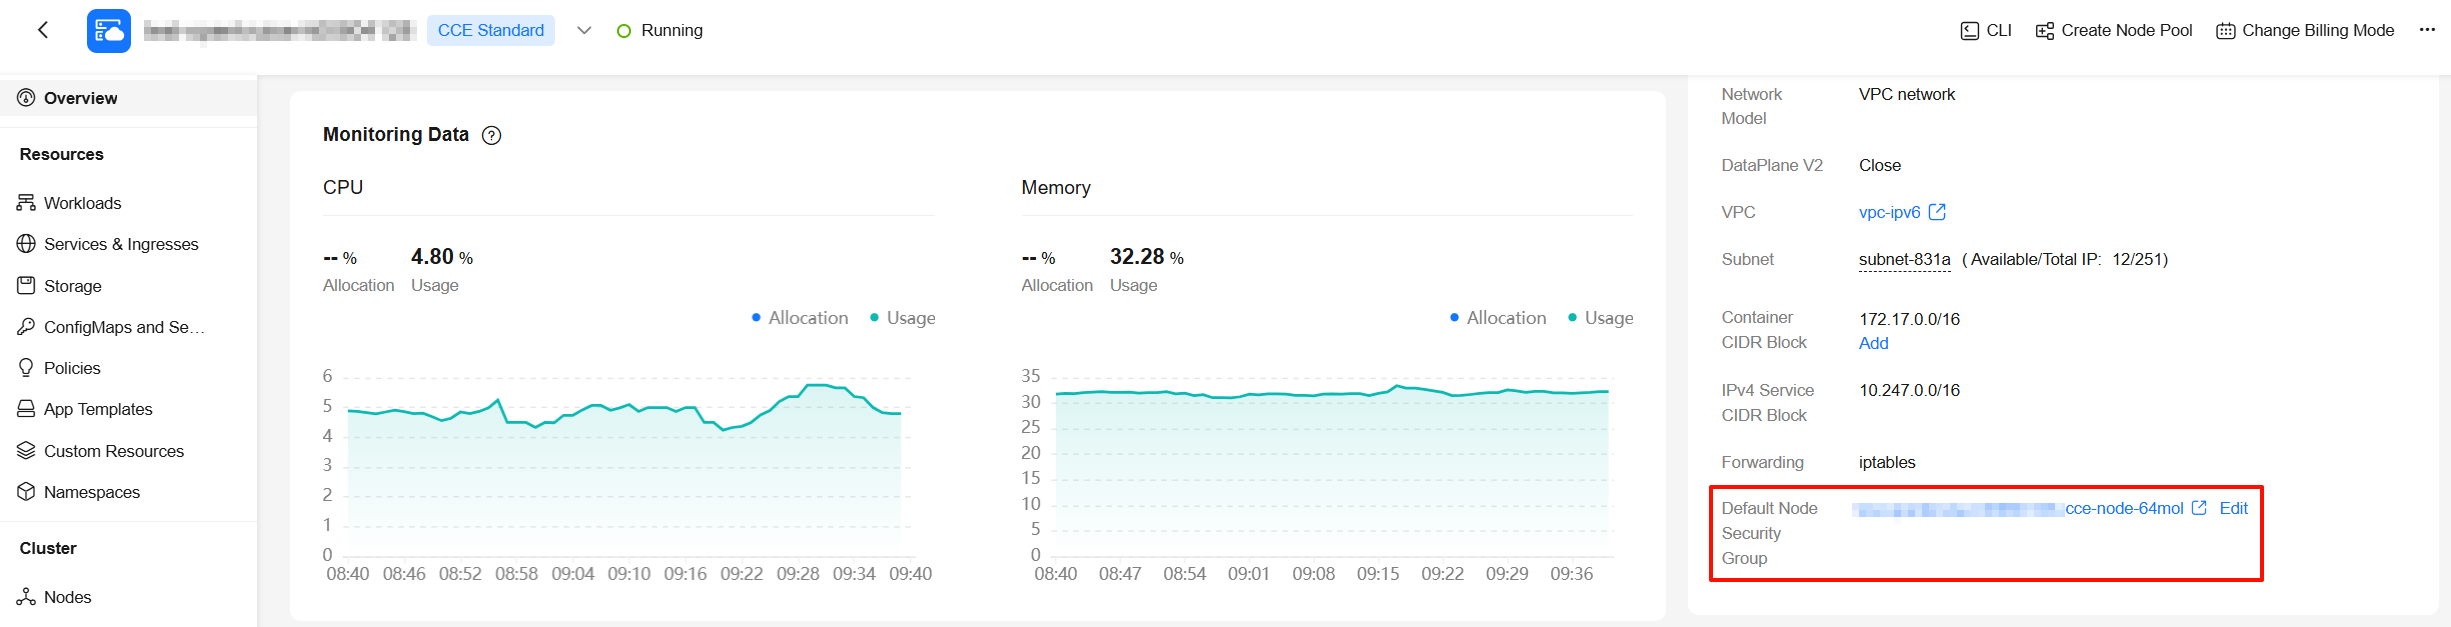Click the blue cluster logo icon

coord(108,31)
